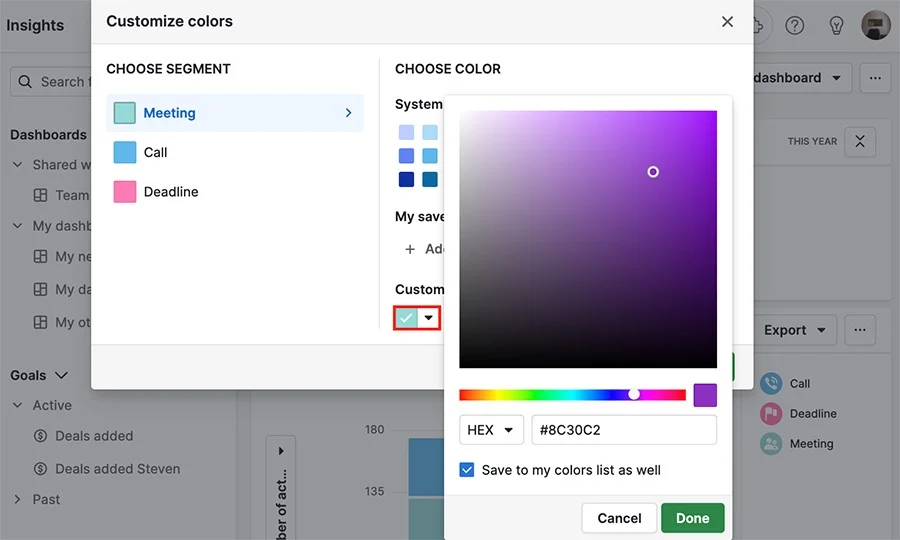Click the Call phone icon in legend
Screen dimensions: 900x540
point(771,383)
